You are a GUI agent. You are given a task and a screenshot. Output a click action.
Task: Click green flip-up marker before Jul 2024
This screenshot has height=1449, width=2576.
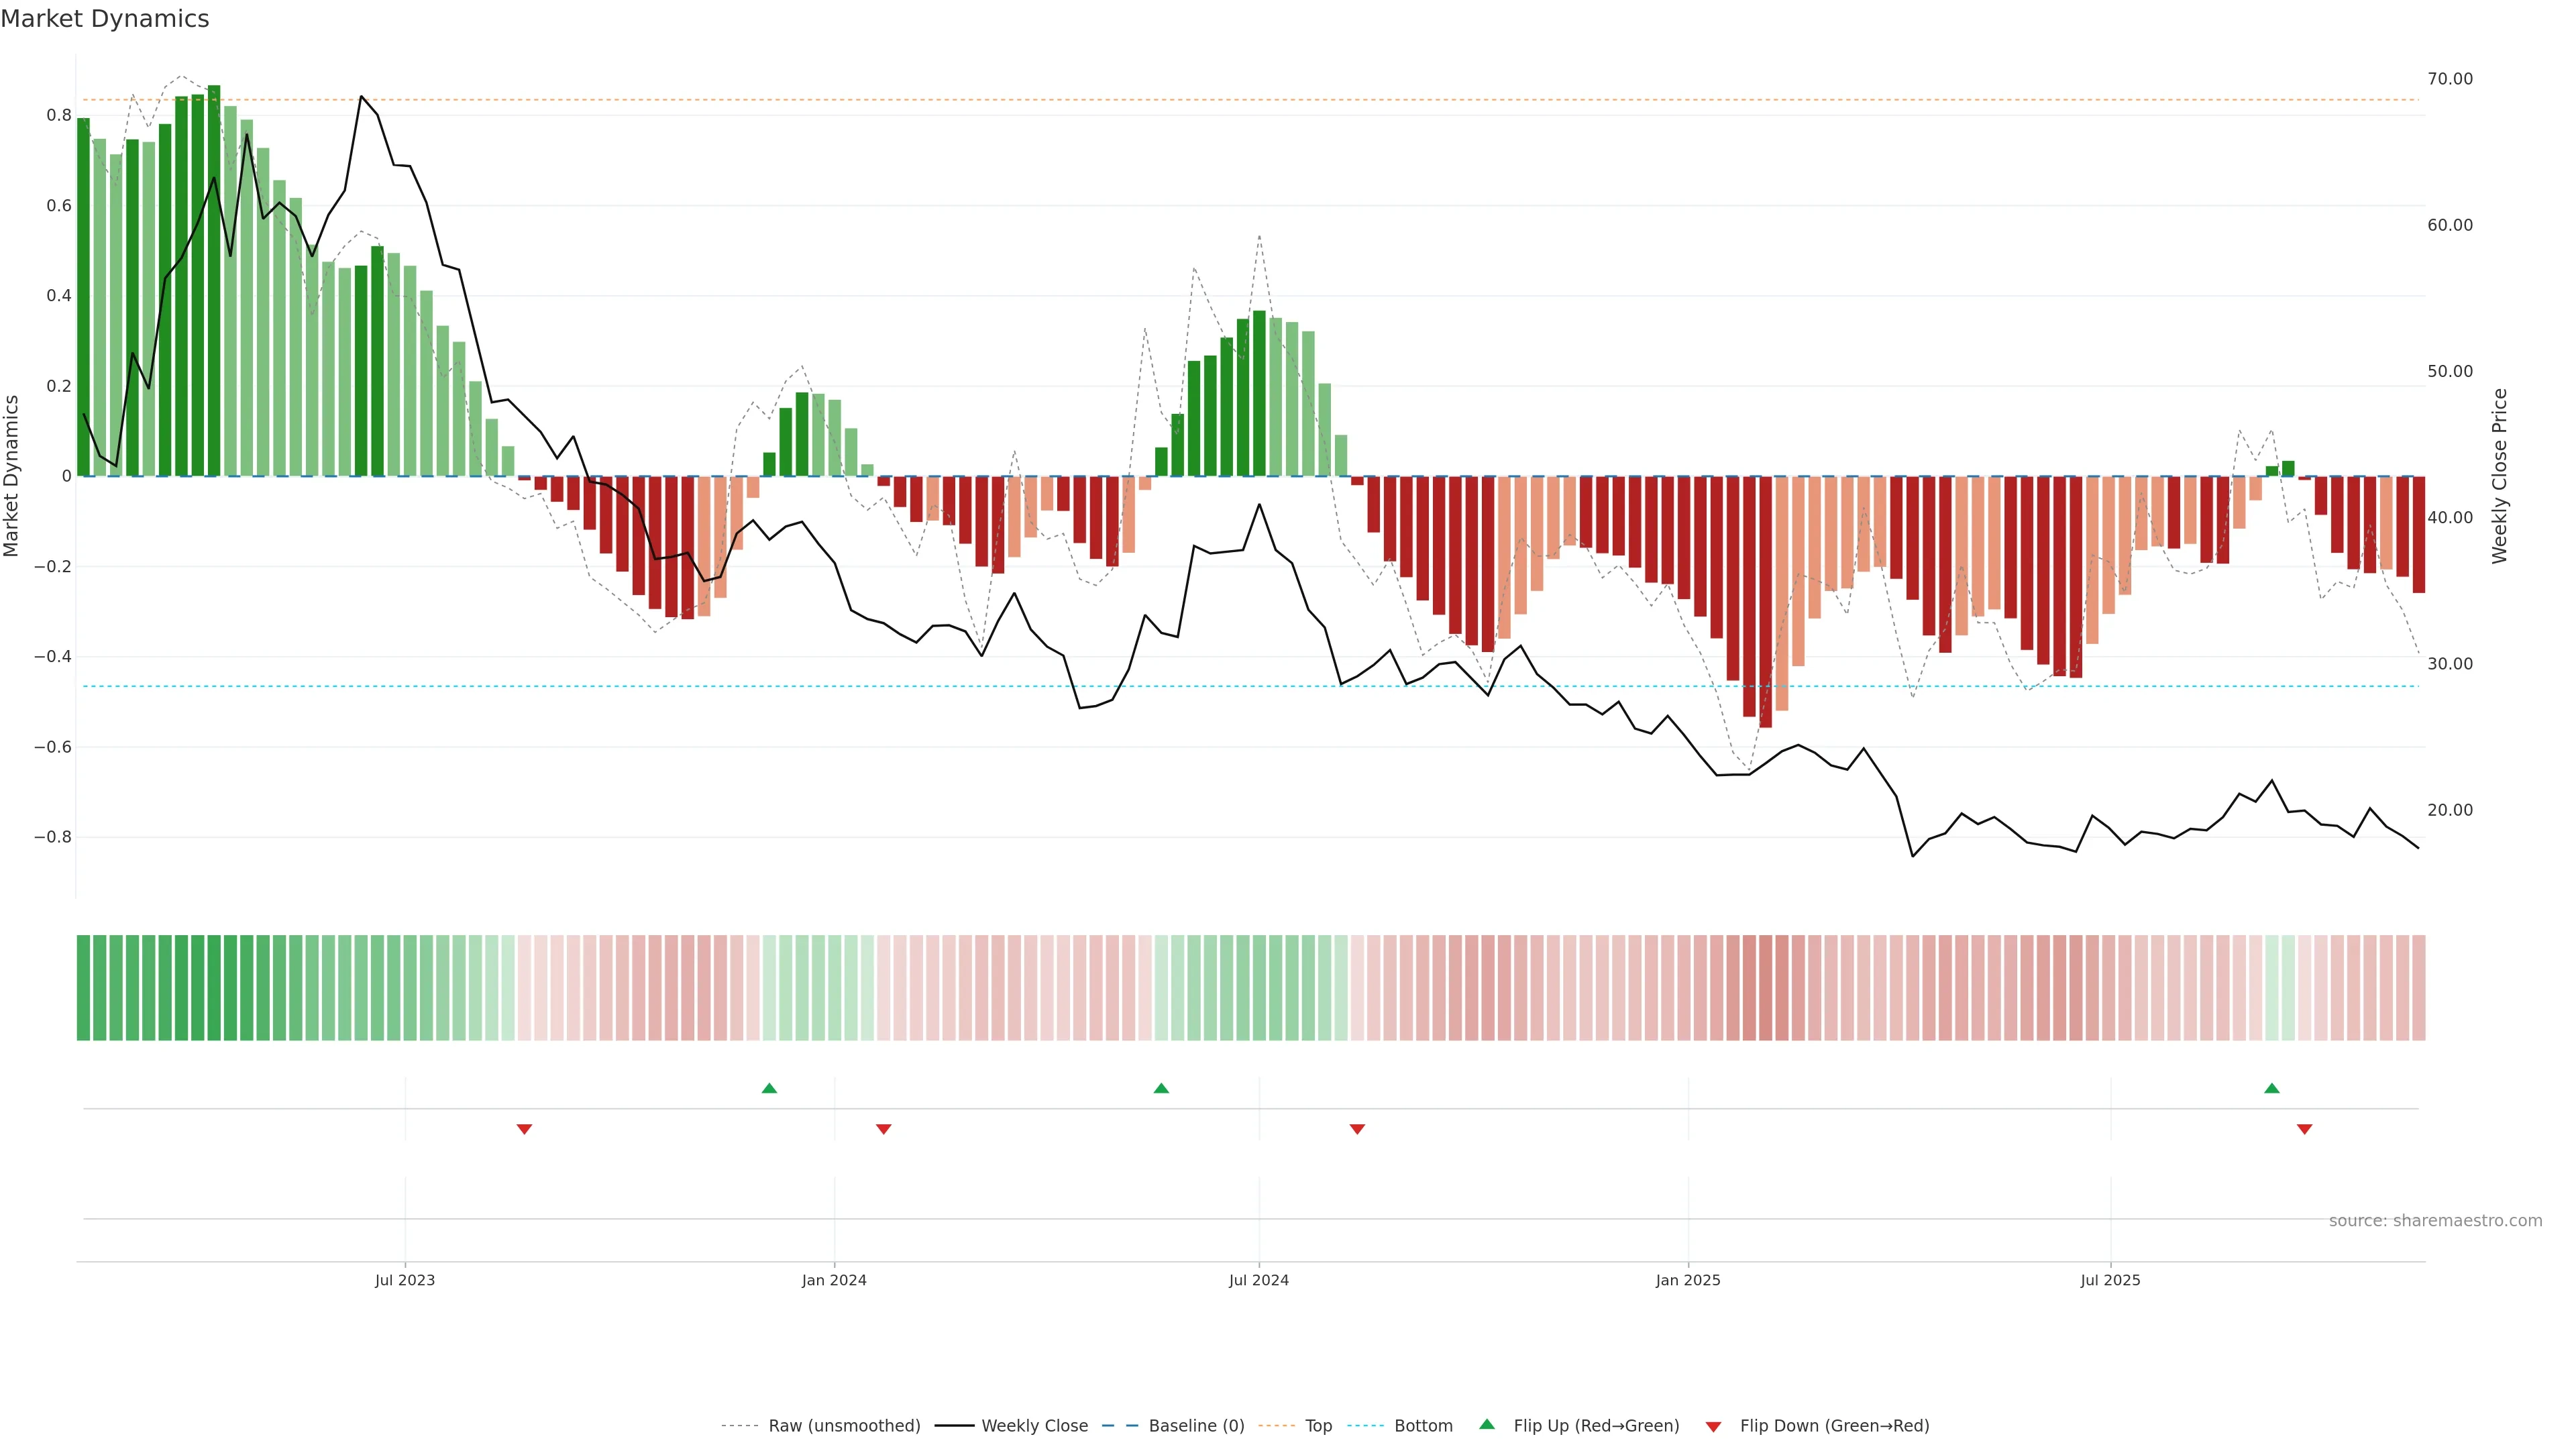1161,1088
